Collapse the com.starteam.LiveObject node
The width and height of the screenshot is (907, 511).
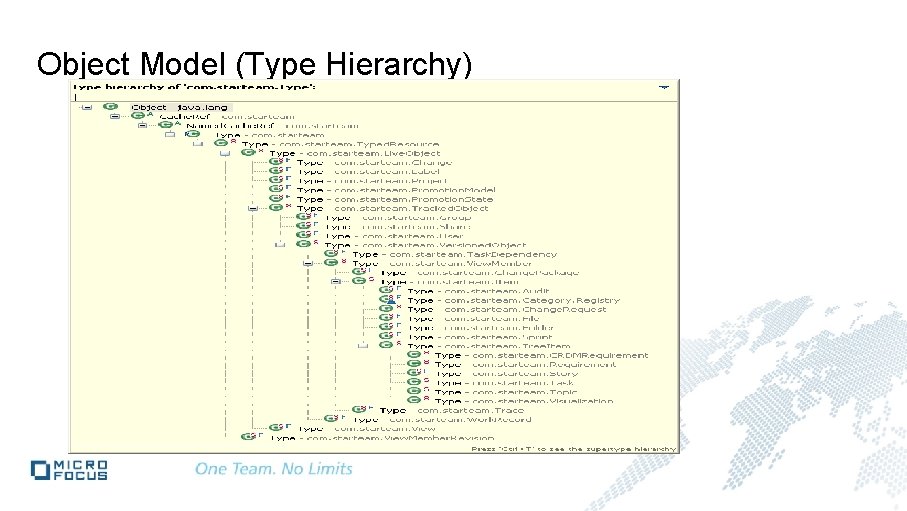click(225, 153)
